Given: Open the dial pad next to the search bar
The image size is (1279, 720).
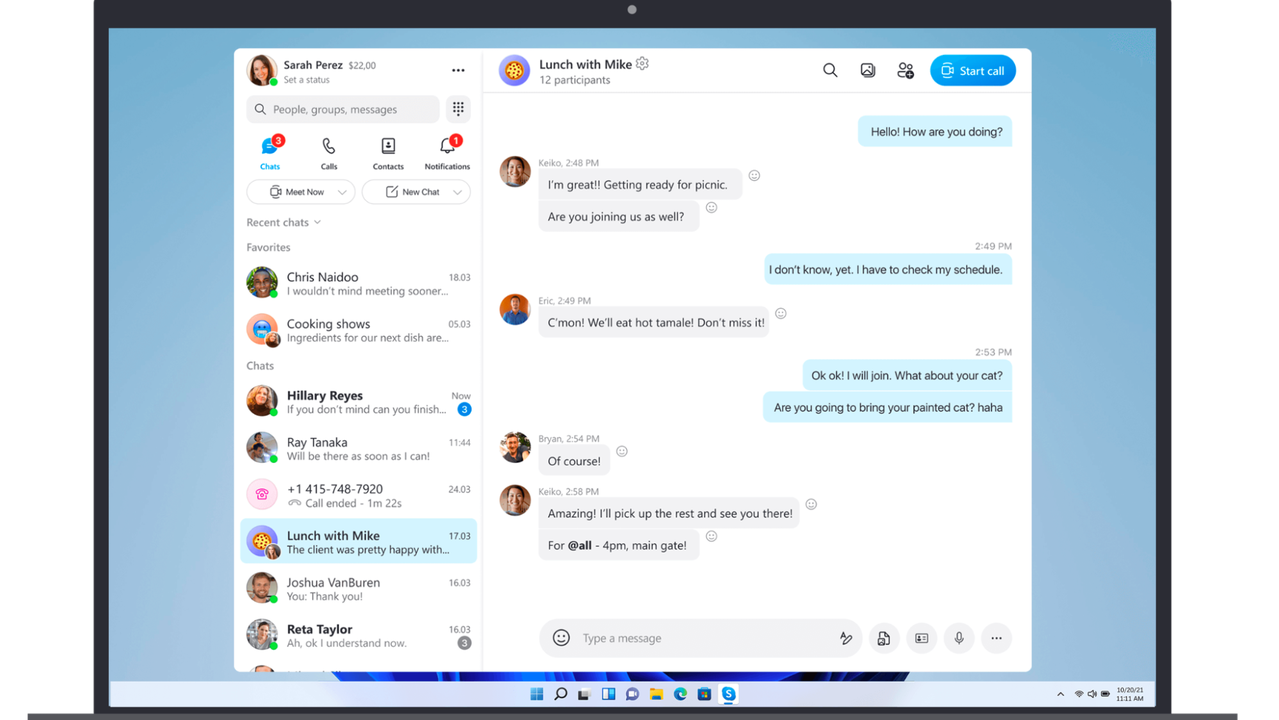Looking at the screenshot, I should (x=458, y=108).
